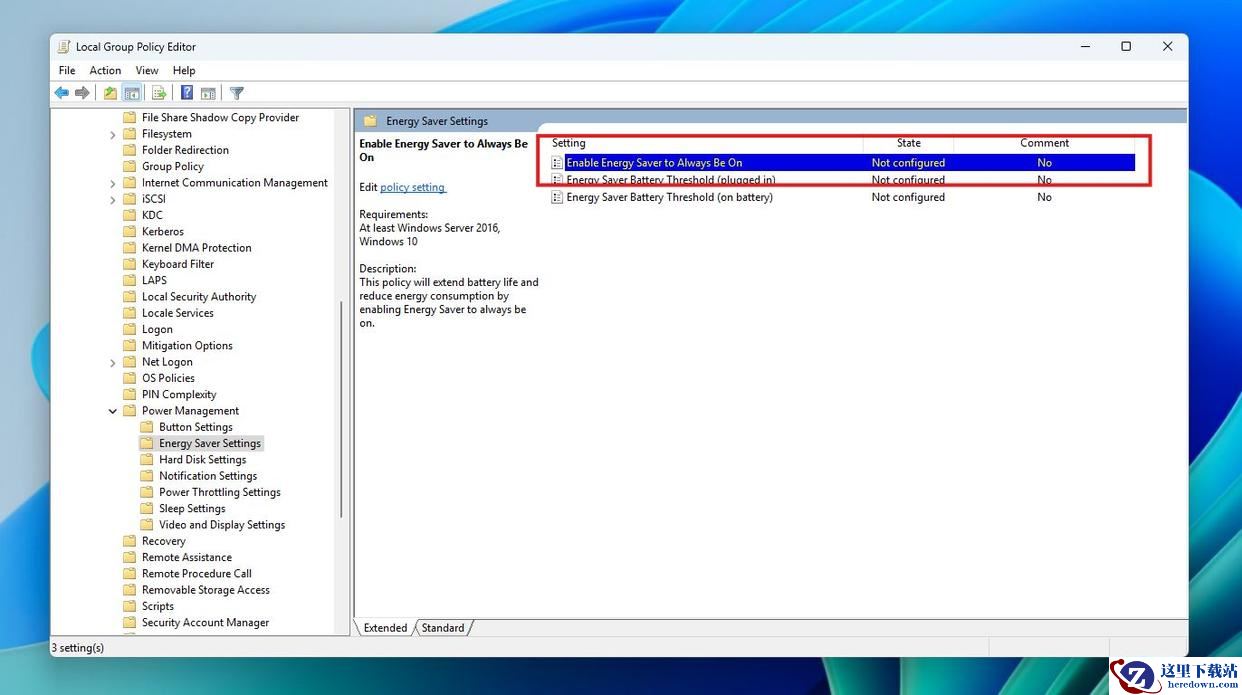Open the View menu

coord(147,70)
